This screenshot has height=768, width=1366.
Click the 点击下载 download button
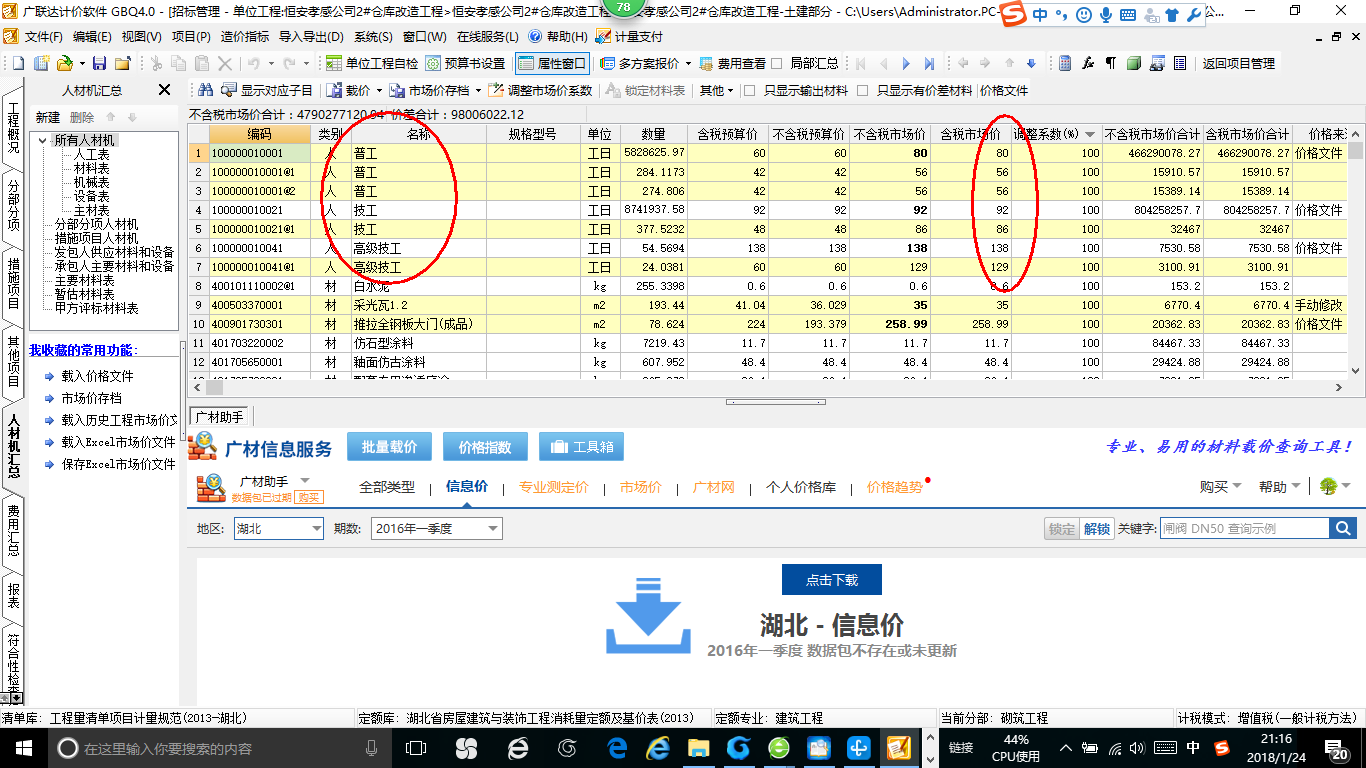832,580
